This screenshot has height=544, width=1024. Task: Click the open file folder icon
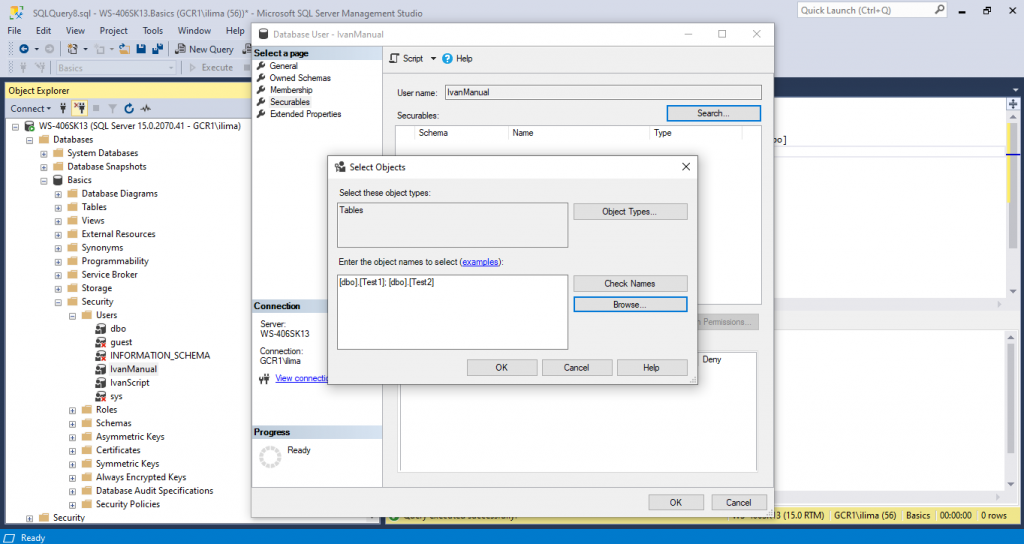tap(124, 49)
